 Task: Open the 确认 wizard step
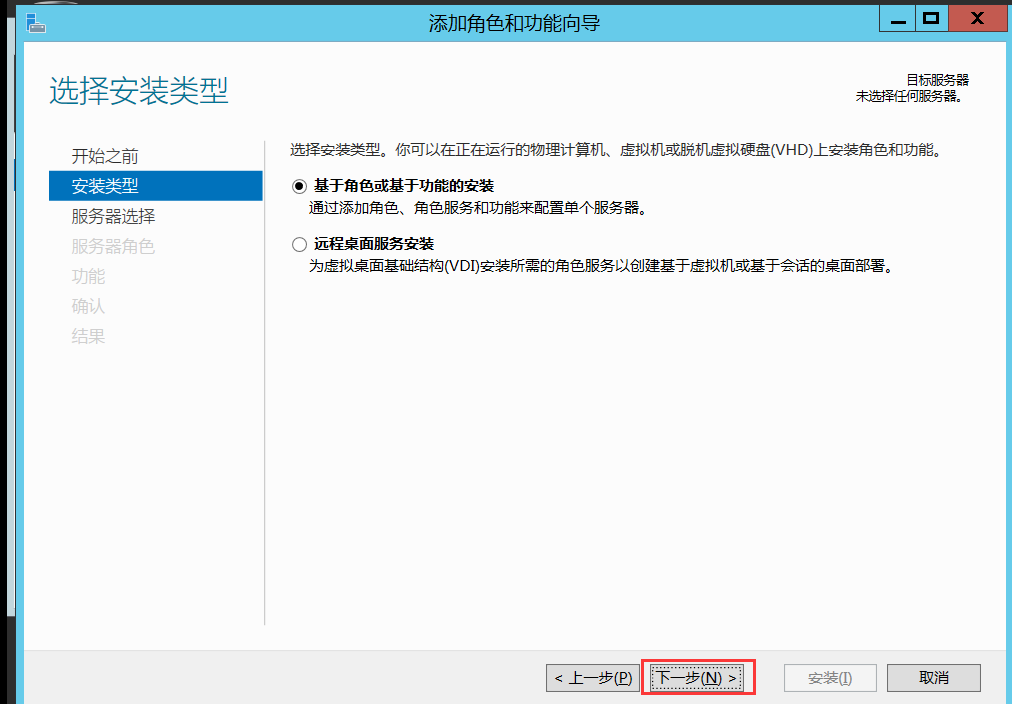[x=88, y=306]
